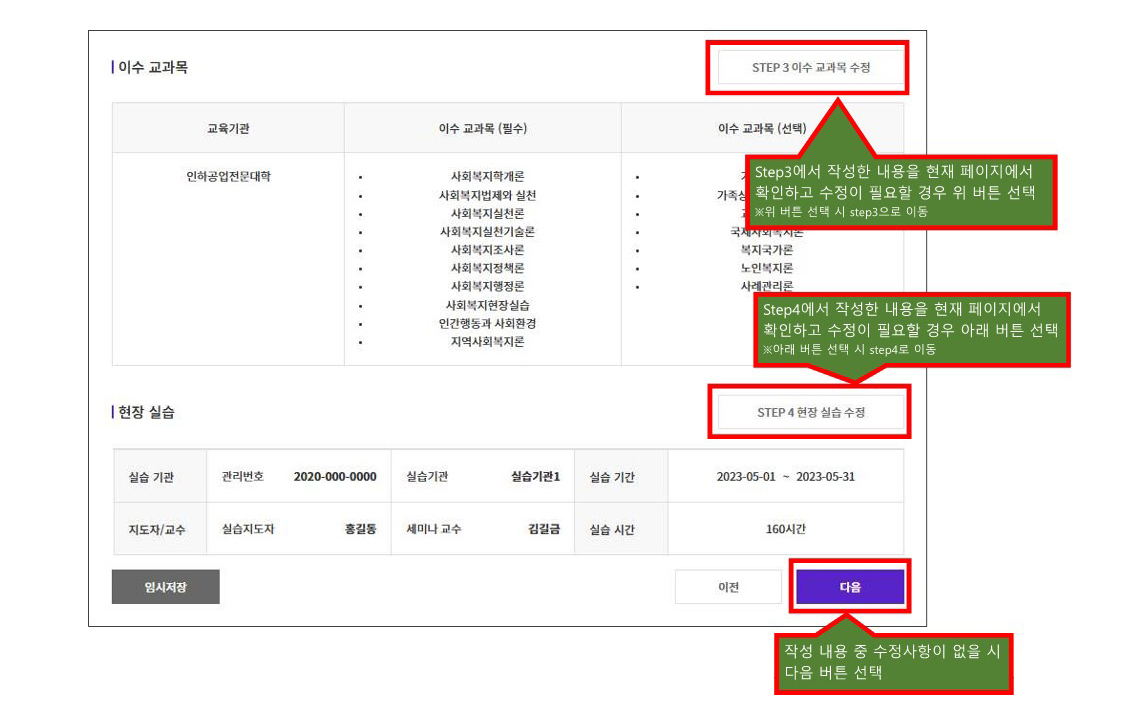Click the course 사회복지현장실습
Screen dimensions: 1123x725
487,305
